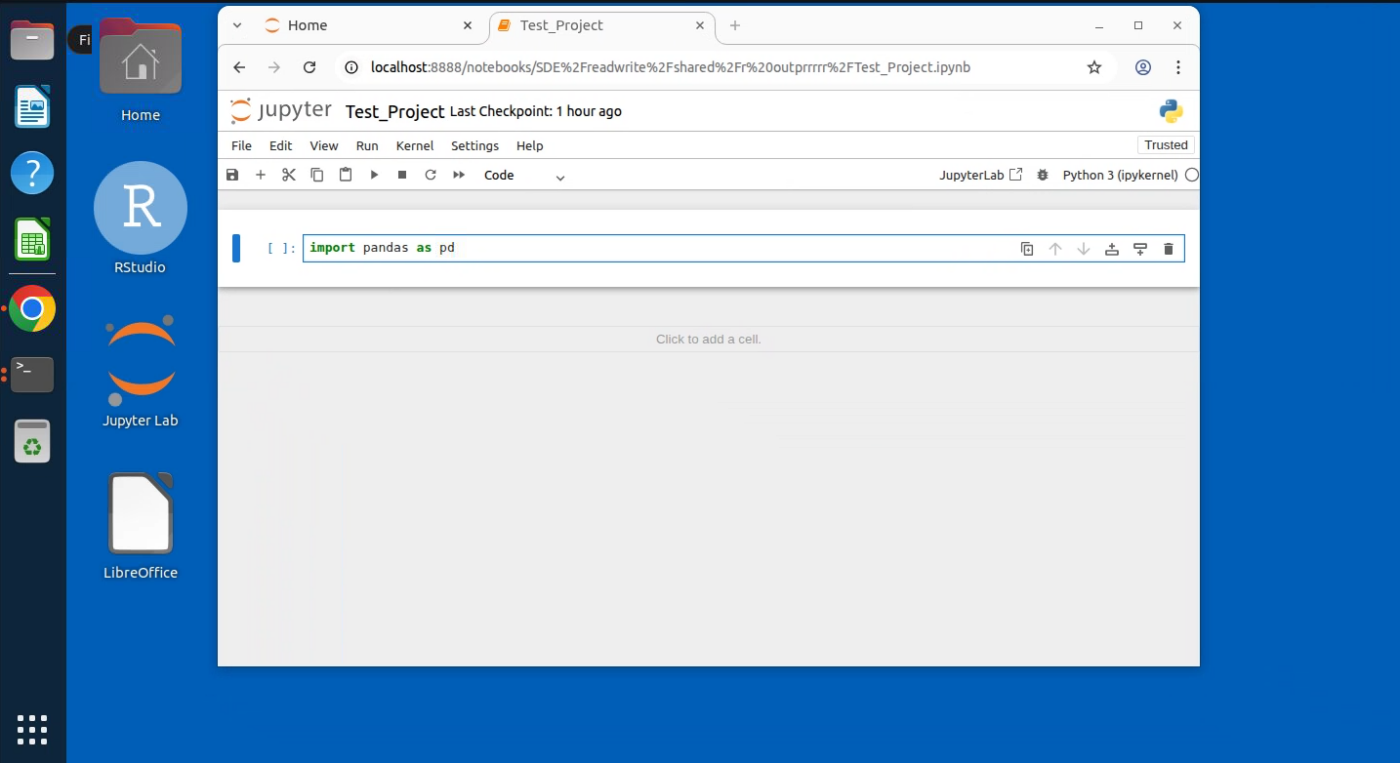This screenshot has width=1400, height=763.
Task: Open the Code cell type dropdown
Action: coord(524,175)
